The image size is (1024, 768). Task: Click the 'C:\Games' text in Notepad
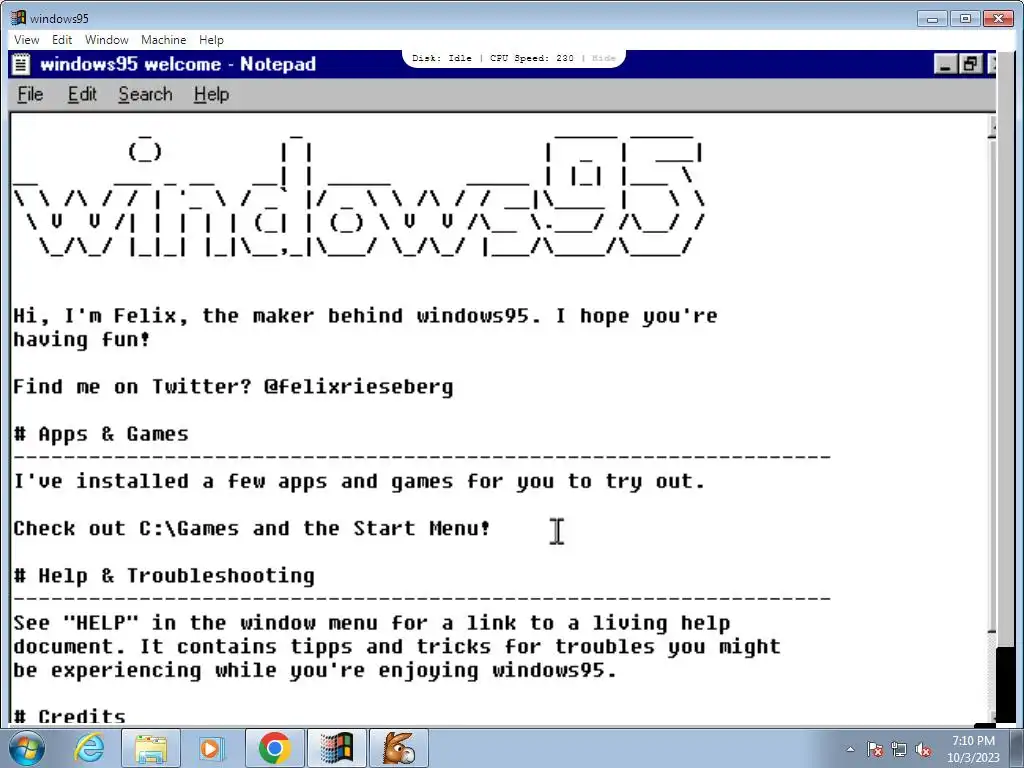point(189,528)
